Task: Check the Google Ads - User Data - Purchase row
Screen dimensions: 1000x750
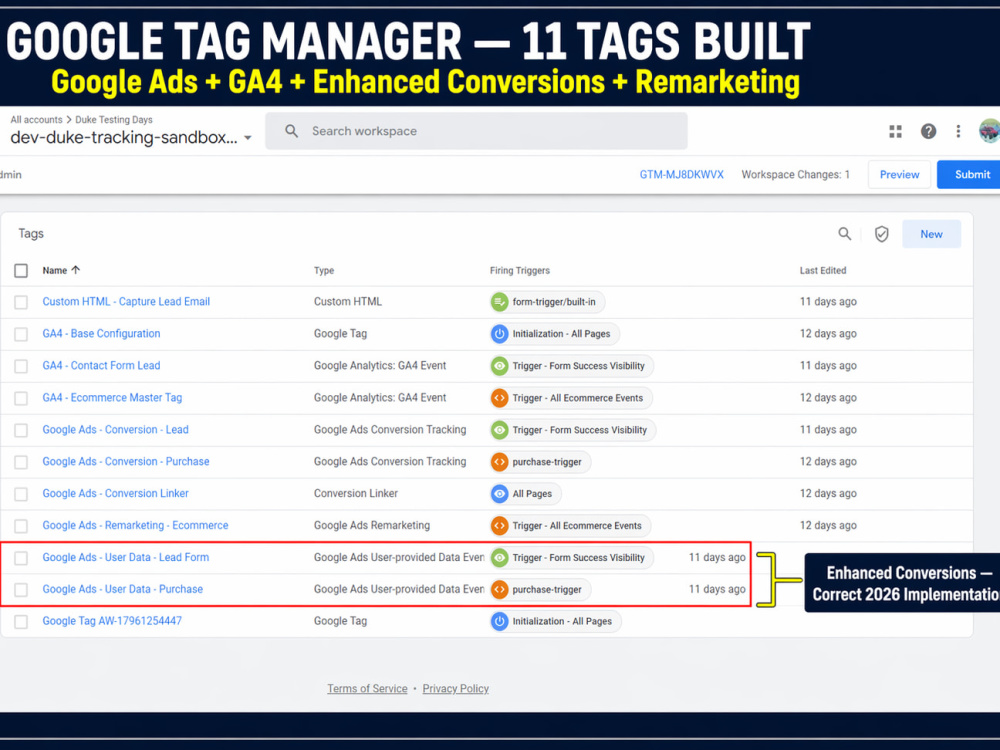Action: 21,589
